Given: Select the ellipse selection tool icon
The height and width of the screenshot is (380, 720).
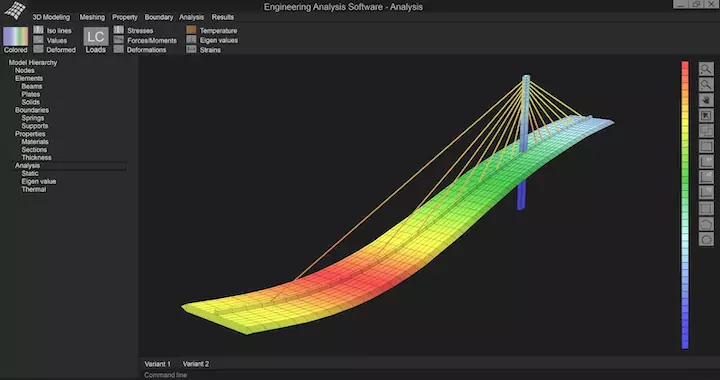Looking at the screenshot, I should tap(706, 239).
